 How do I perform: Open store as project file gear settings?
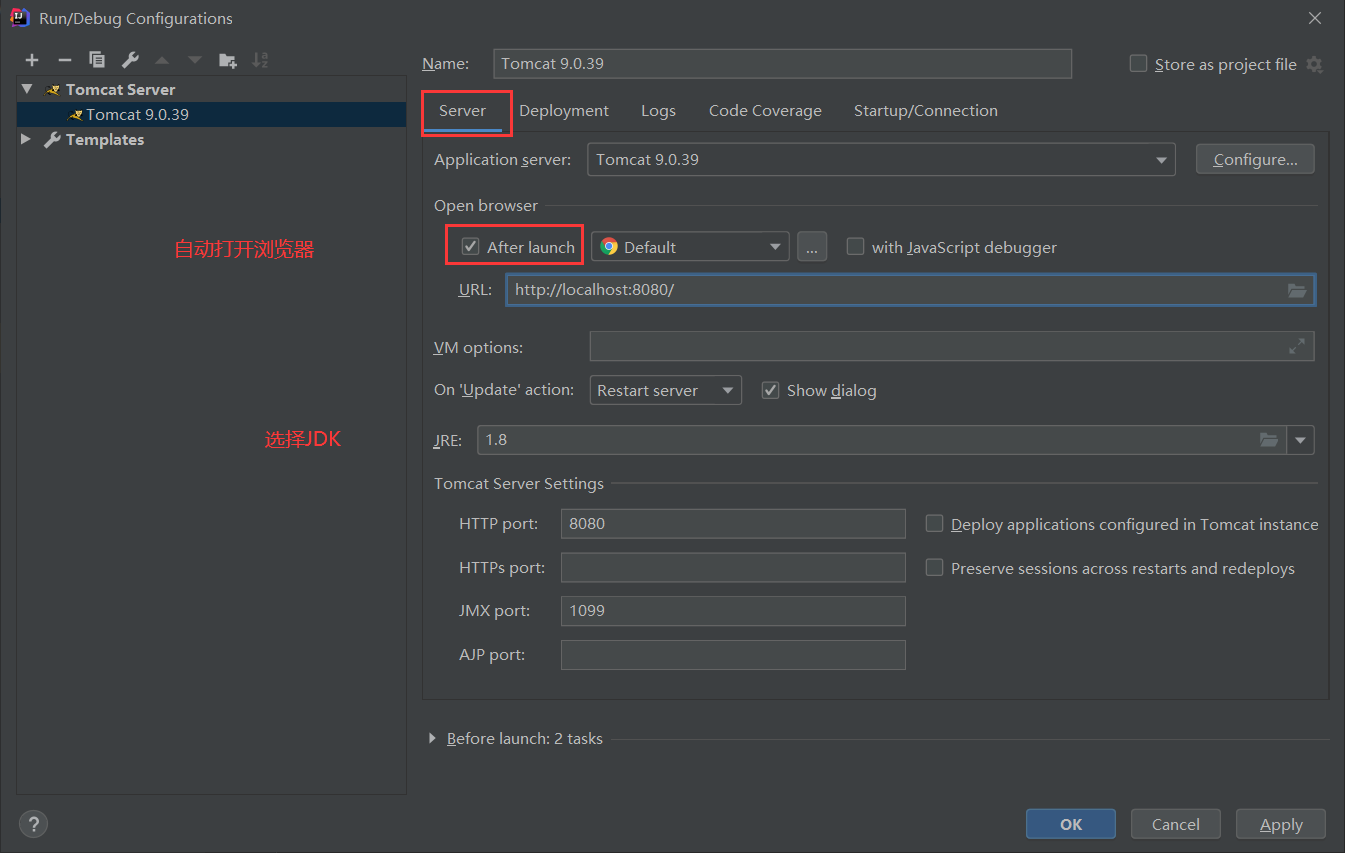click(1315, 64)
